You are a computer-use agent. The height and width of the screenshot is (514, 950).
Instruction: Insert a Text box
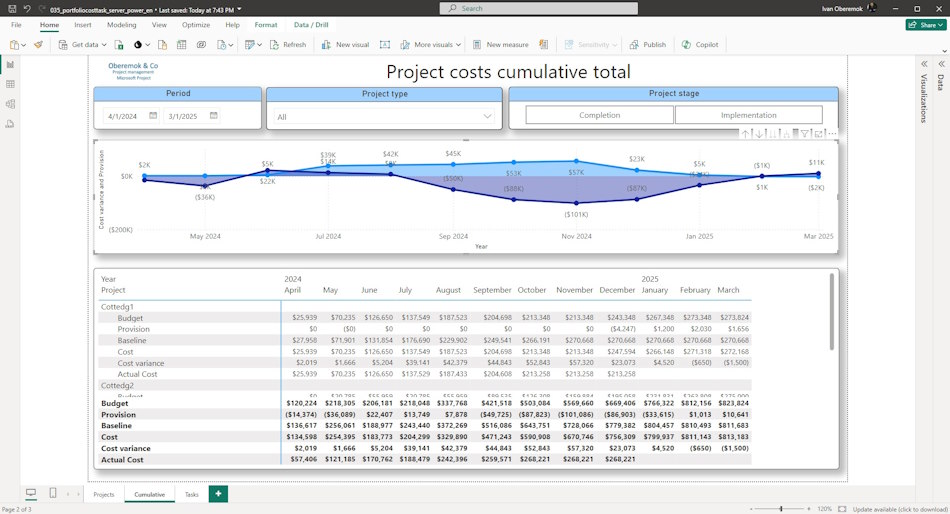(x=385, y=45)
